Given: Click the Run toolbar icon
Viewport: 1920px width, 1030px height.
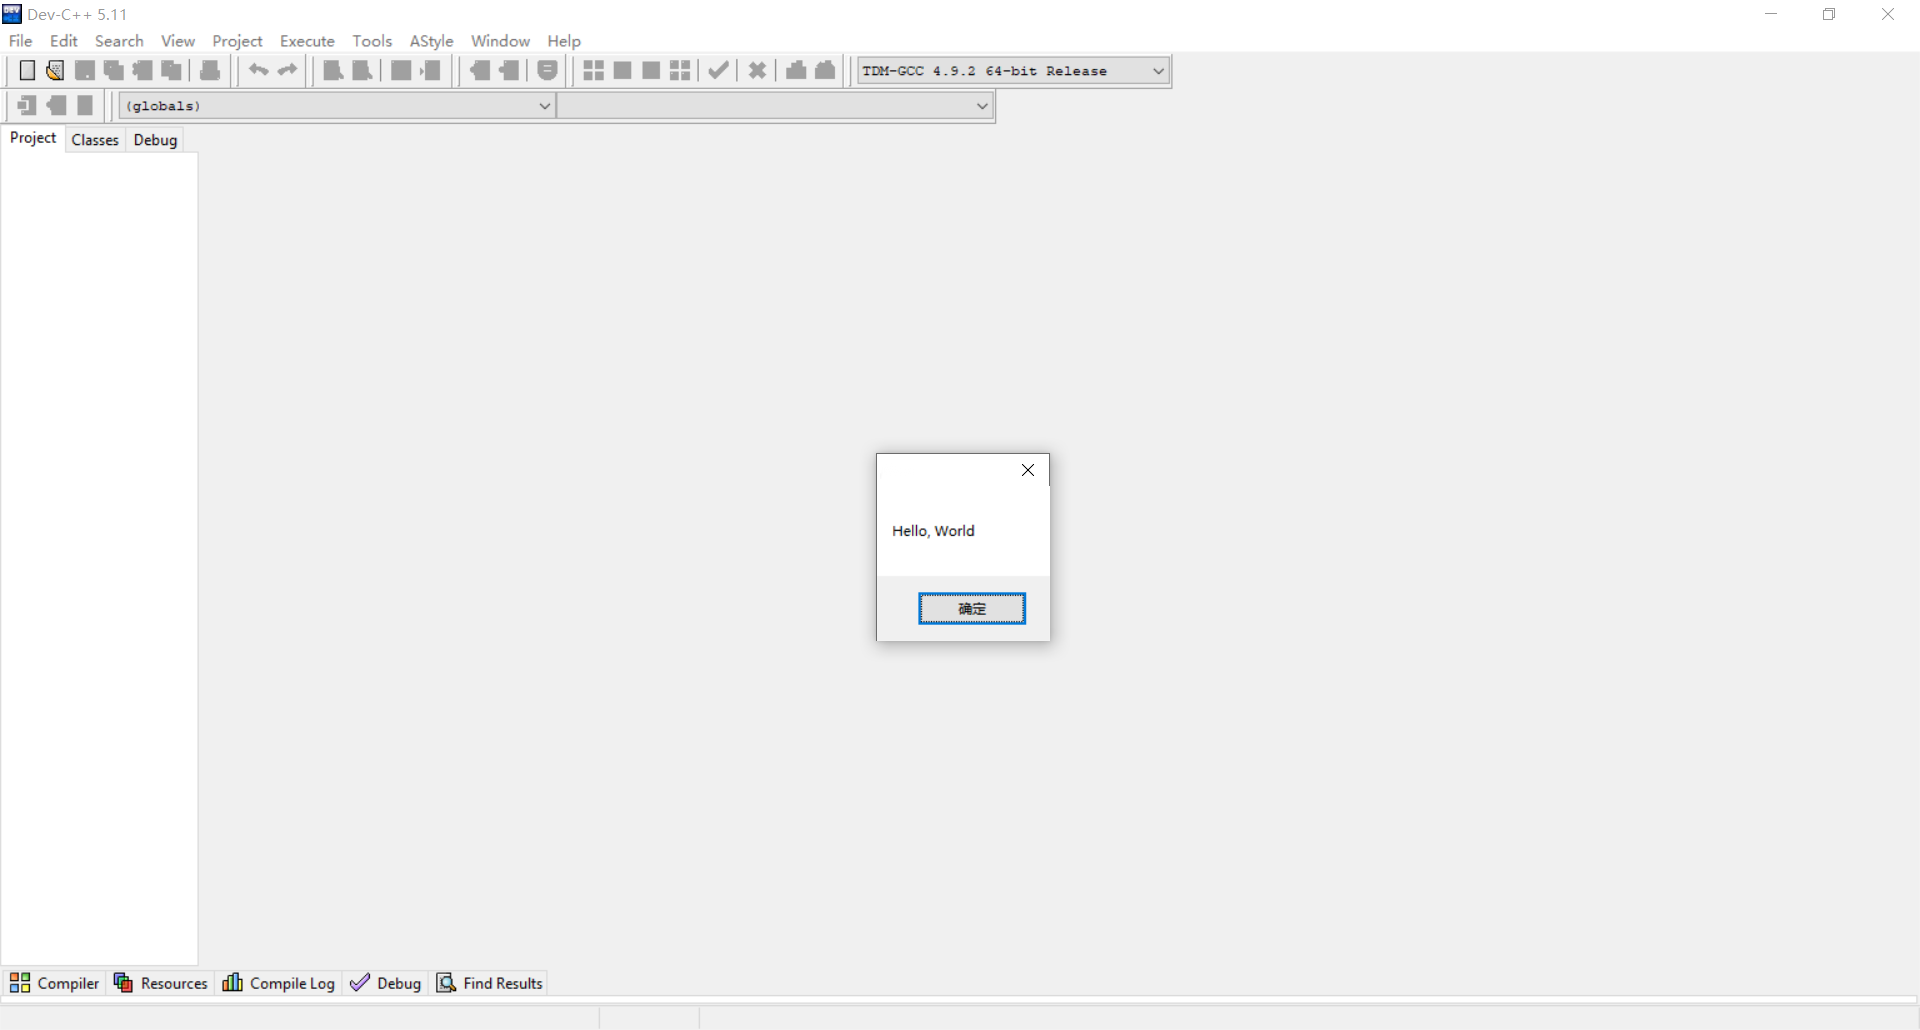Looking at the screenshot, I should [622, 70].
